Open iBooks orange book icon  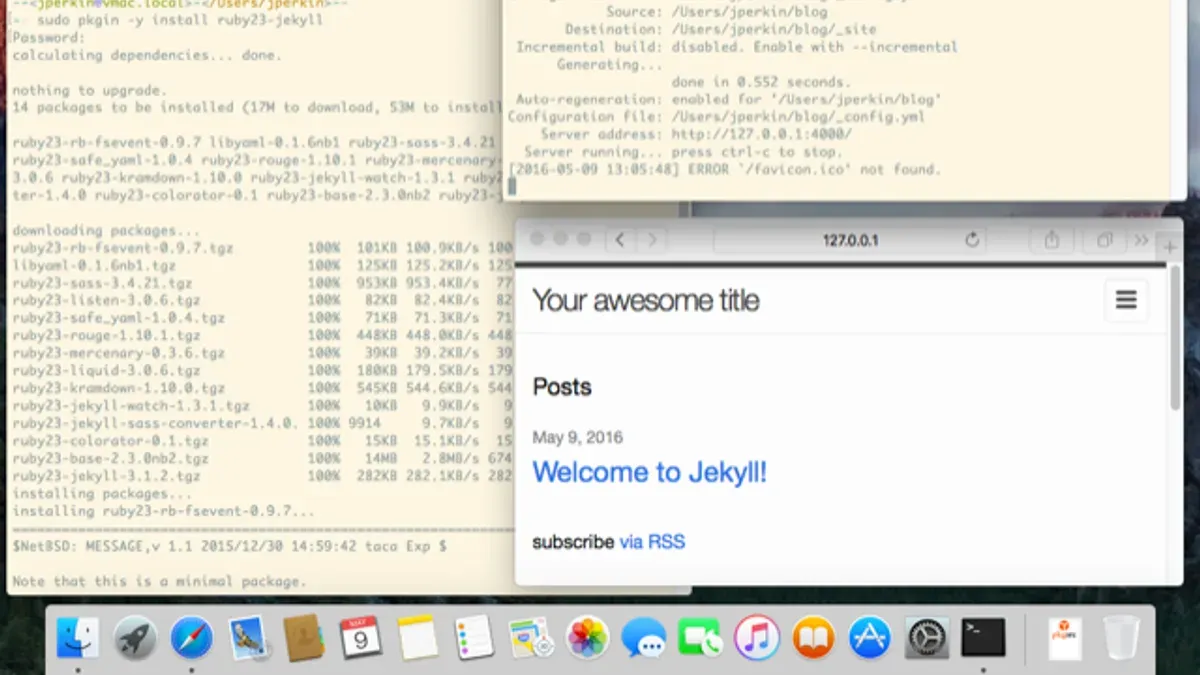[814, 637]
